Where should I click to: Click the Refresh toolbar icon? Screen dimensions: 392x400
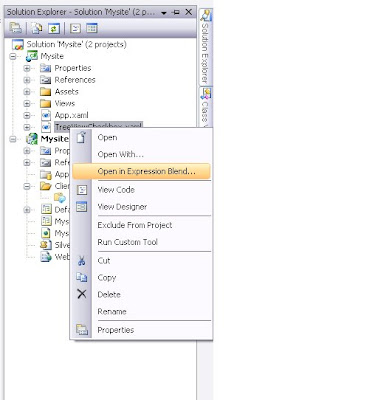coord(54,28)
